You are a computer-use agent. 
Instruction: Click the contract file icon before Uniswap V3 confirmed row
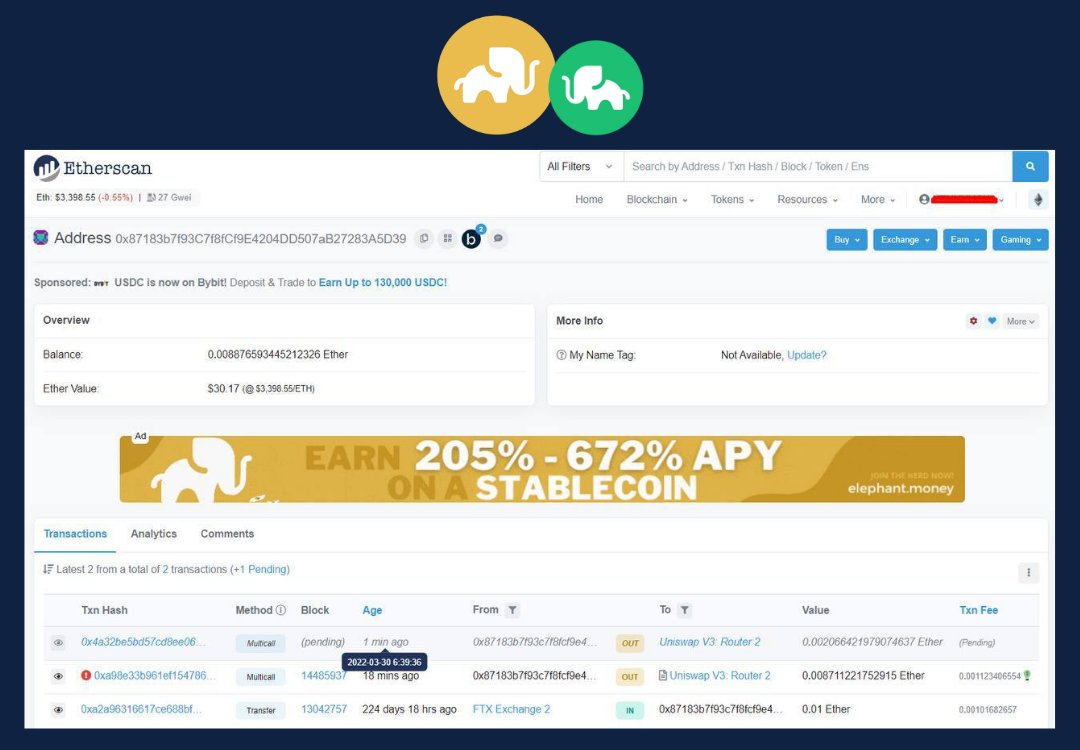click(x=663, y=676)
